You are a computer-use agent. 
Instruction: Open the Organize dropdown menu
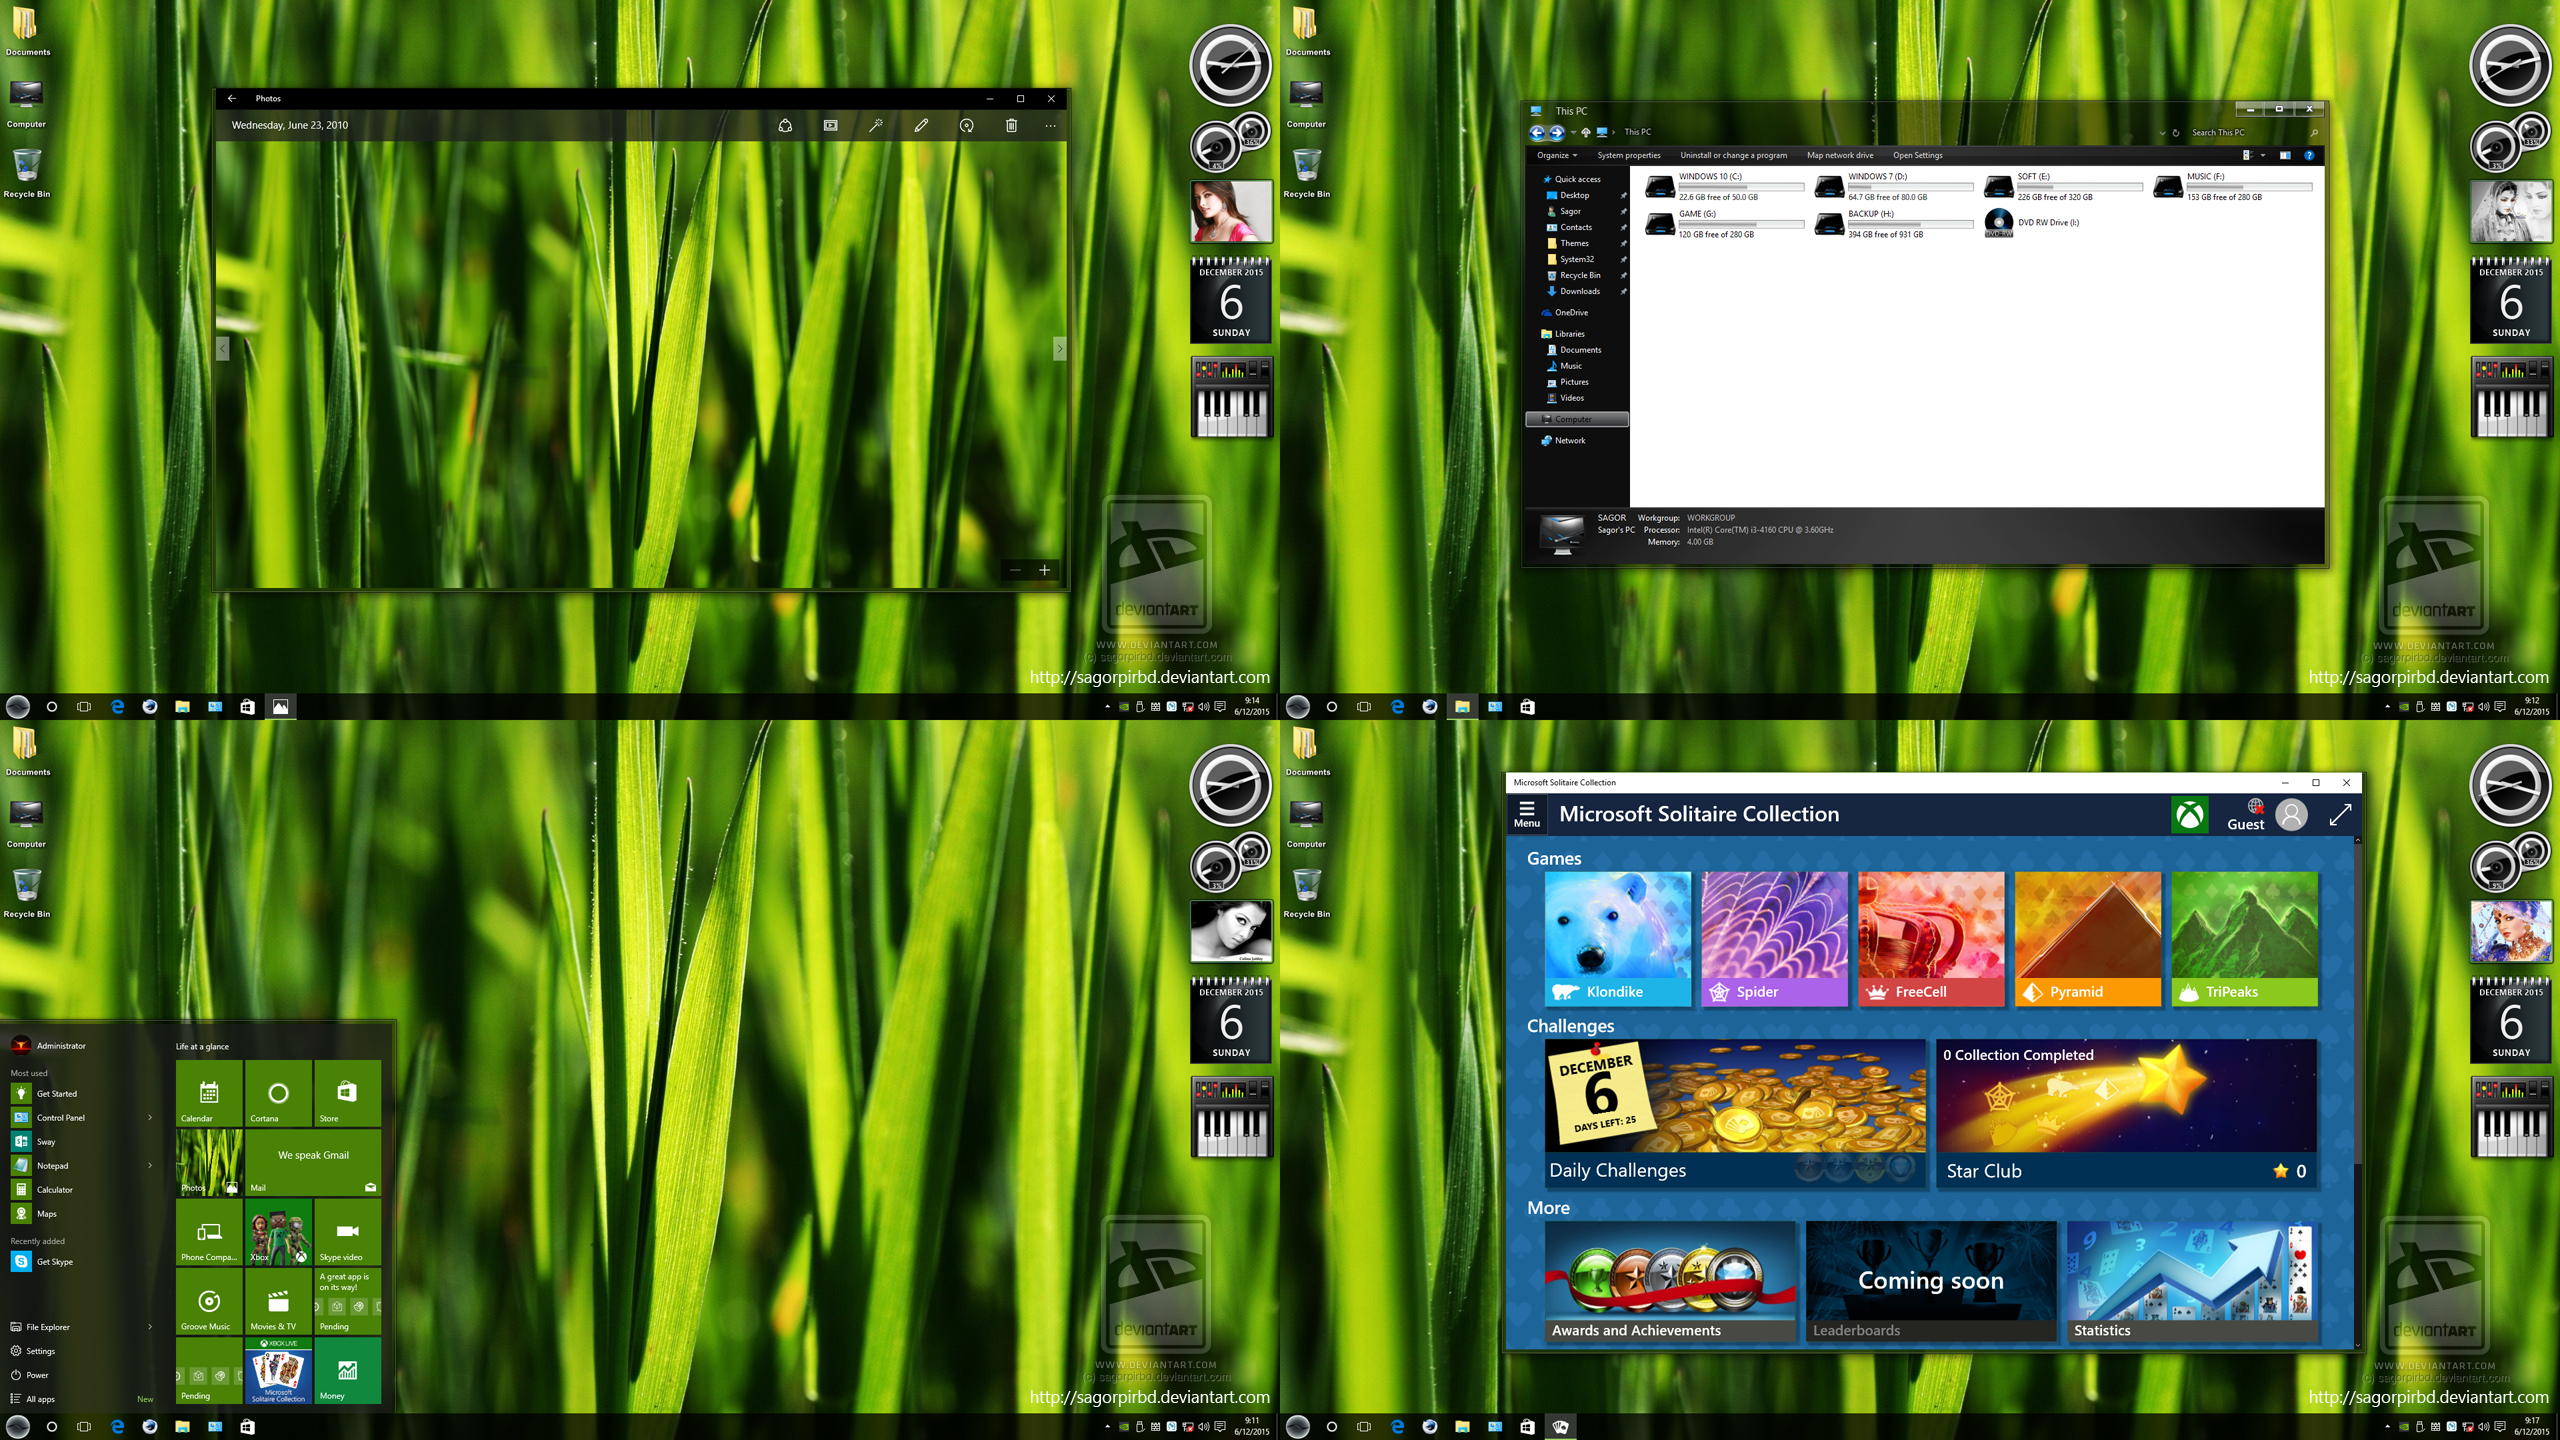(1557, 155)
